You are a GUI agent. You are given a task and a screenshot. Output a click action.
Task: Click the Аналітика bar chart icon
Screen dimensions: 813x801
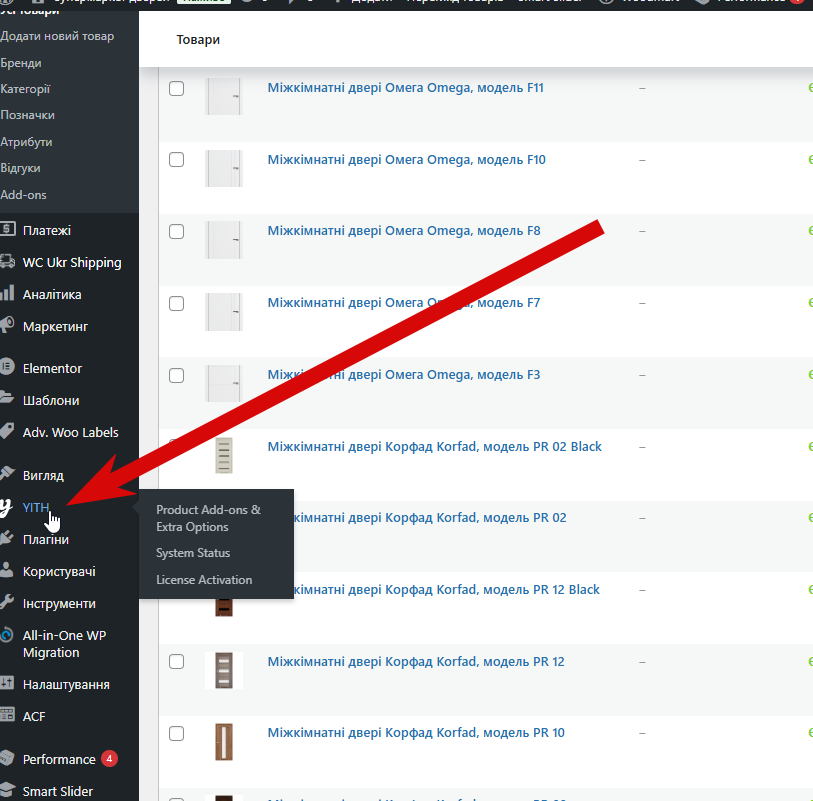(7, 293)
